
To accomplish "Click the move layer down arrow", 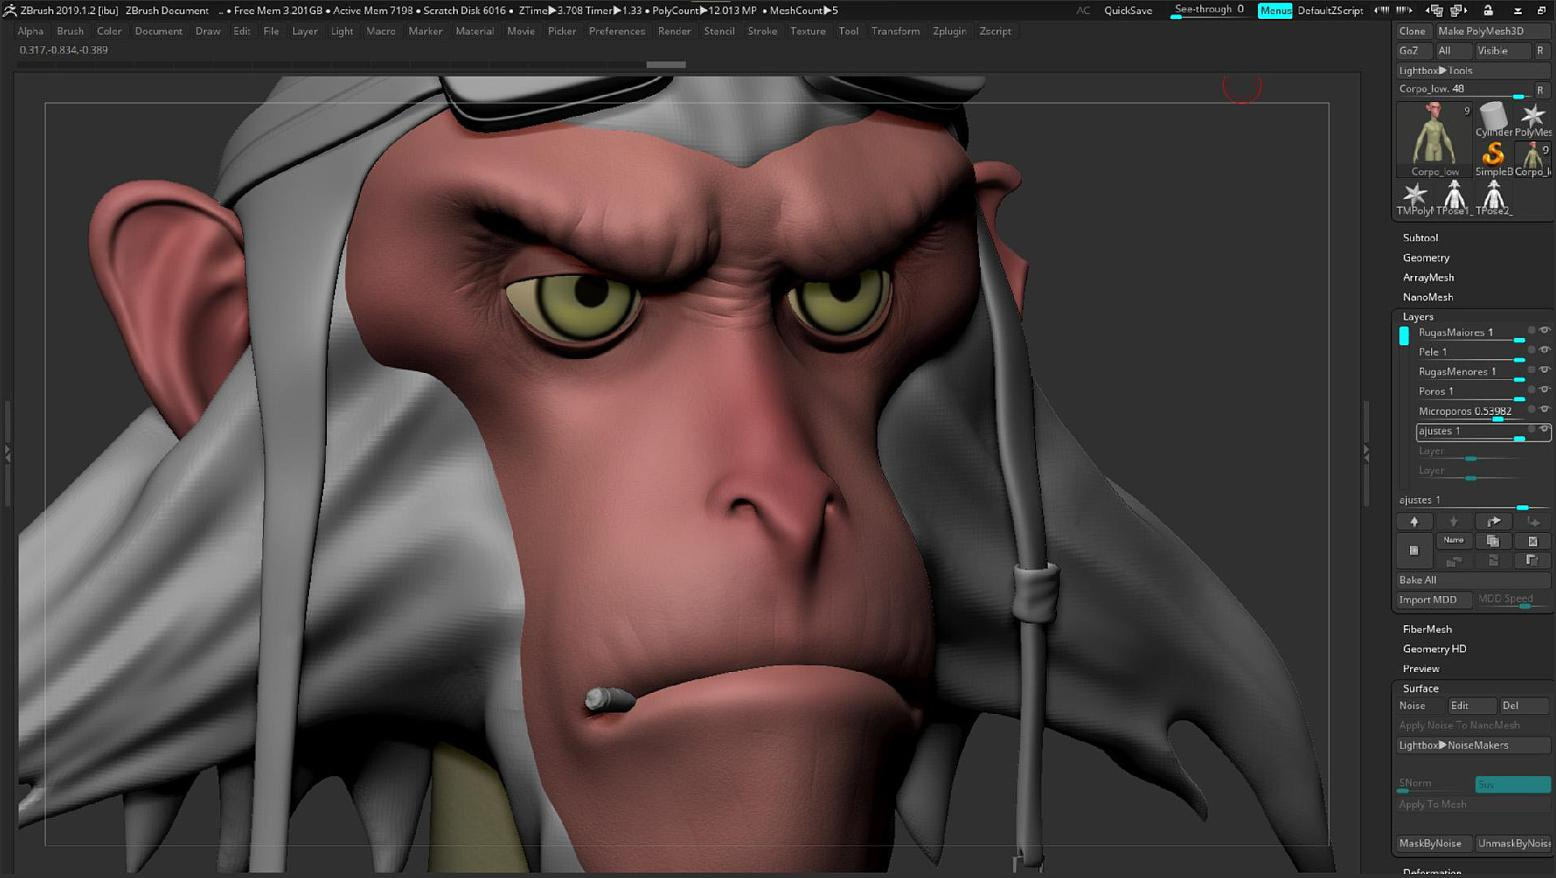I will [x=1454, y=521].
